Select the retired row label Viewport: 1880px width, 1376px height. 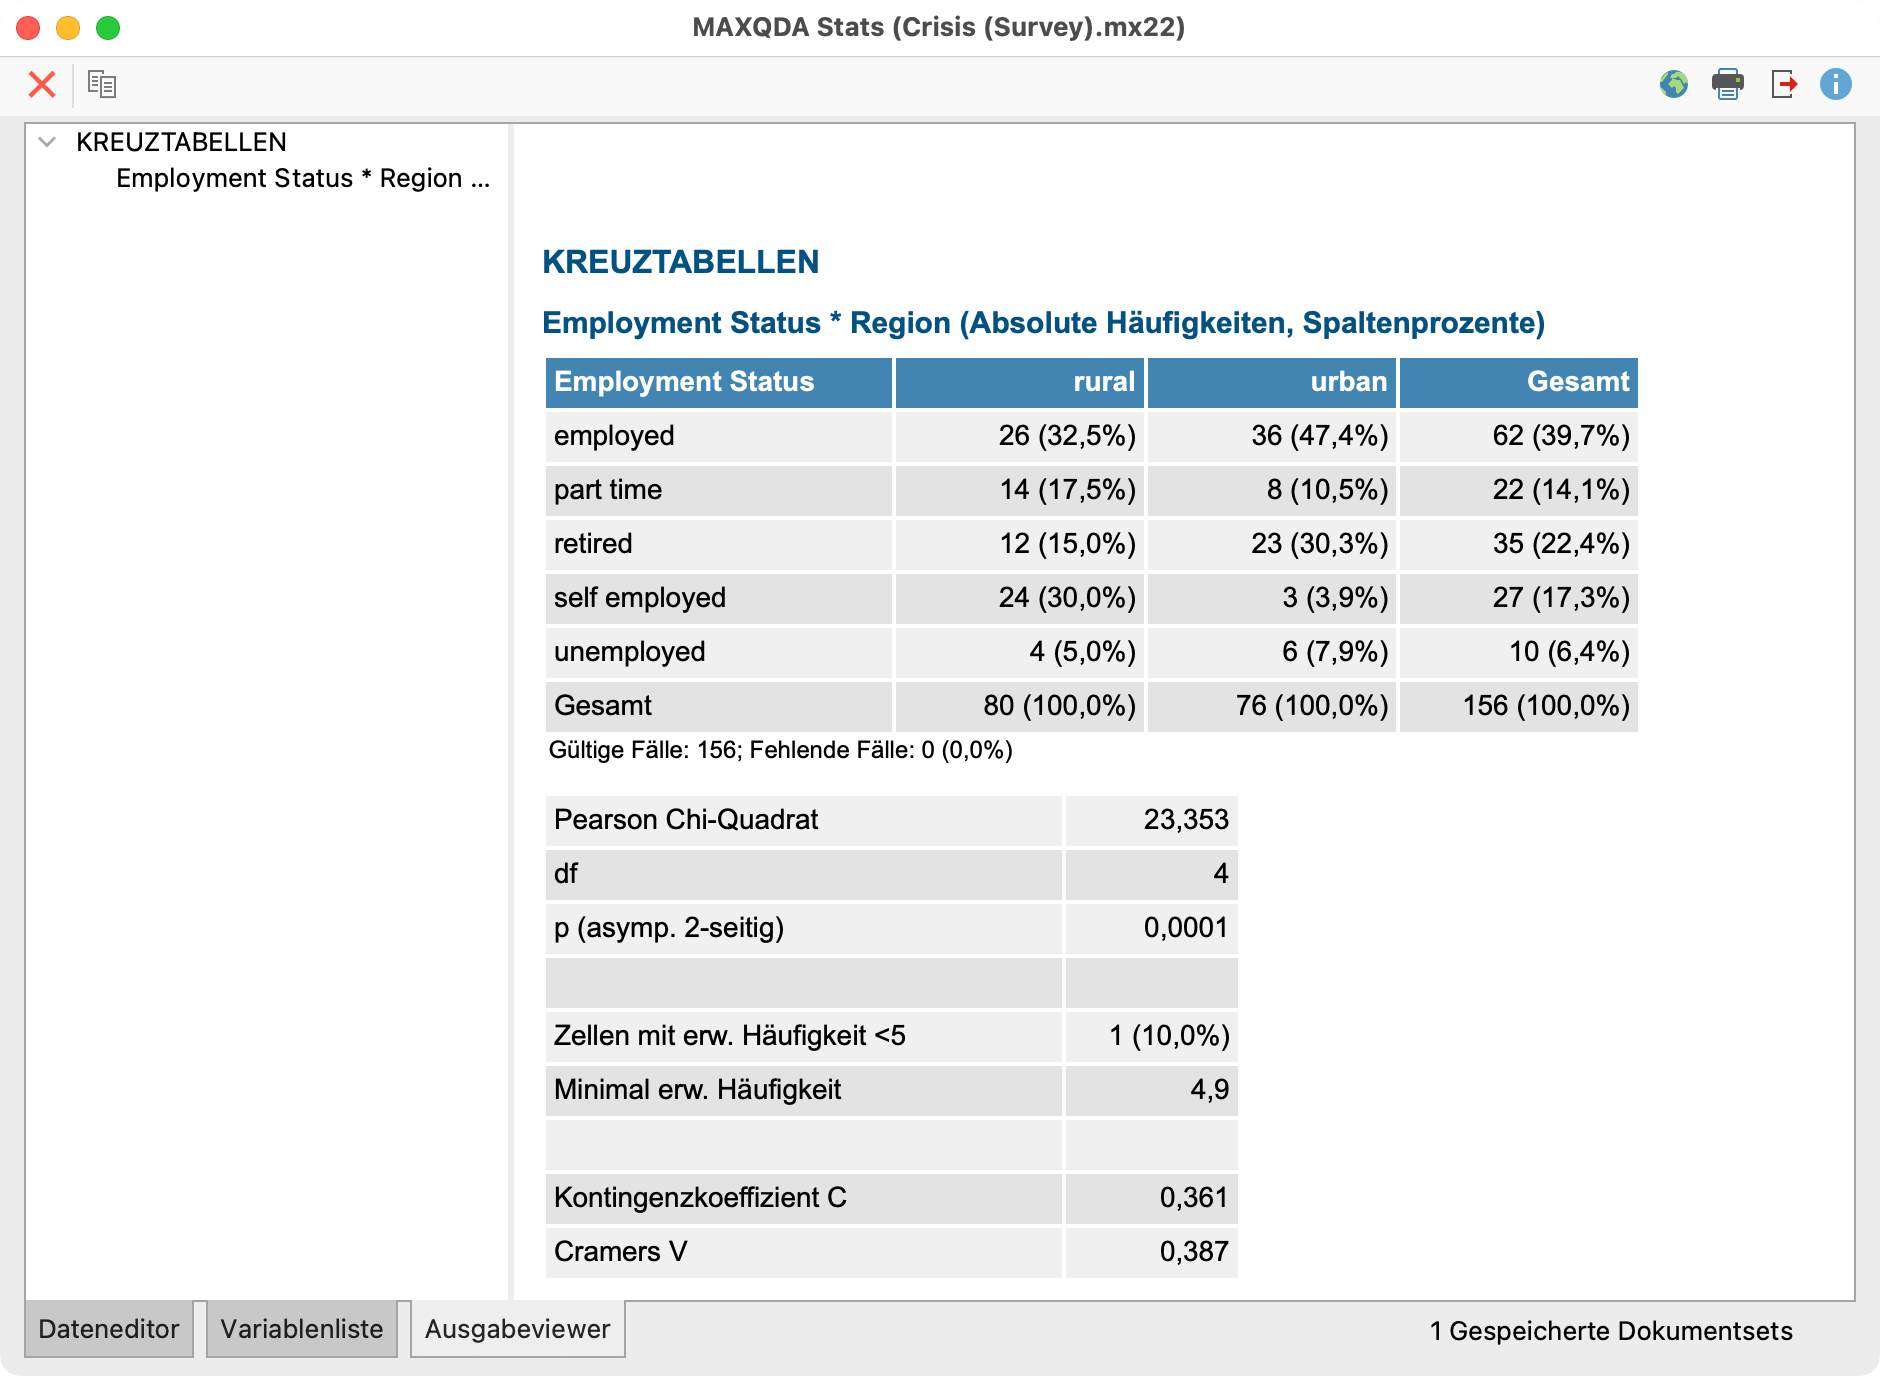pos(719,544)
